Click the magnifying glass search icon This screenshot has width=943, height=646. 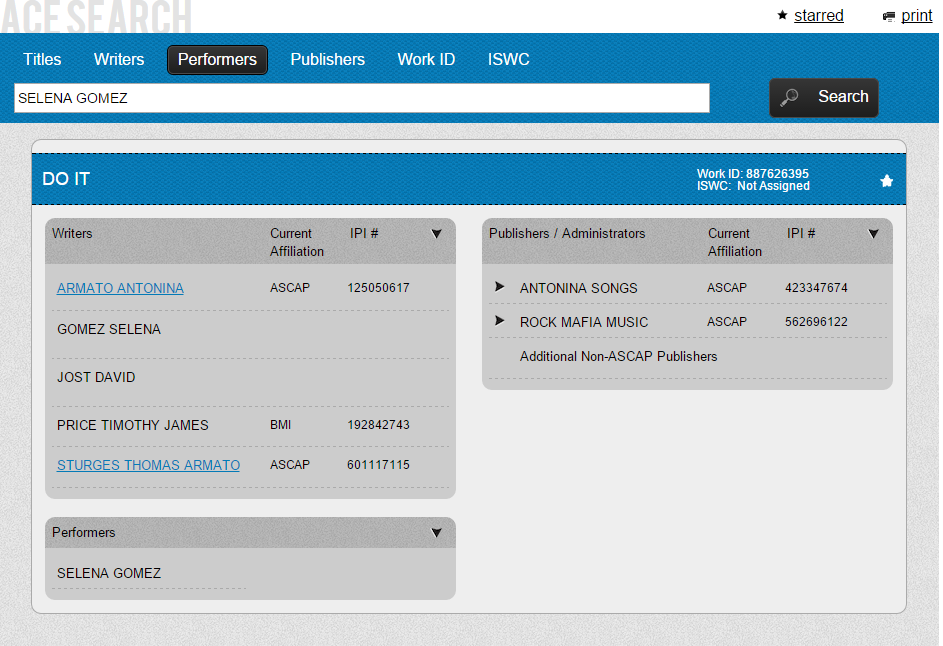point(790,98)
